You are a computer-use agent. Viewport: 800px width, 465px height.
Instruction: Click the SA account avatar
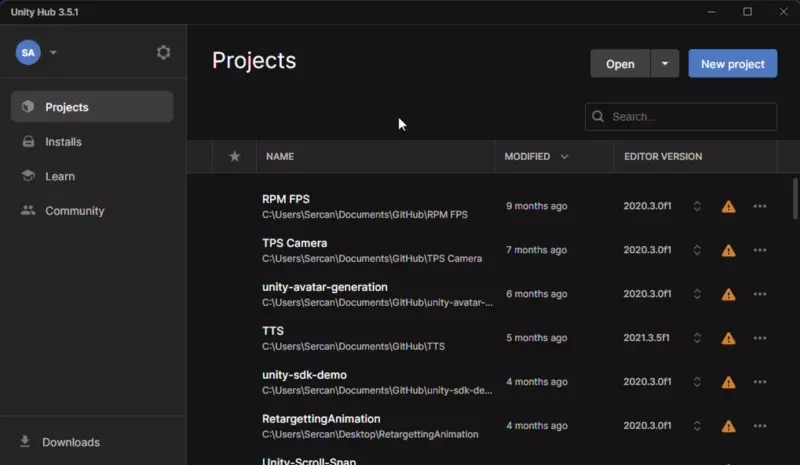[x=28, y=53]
